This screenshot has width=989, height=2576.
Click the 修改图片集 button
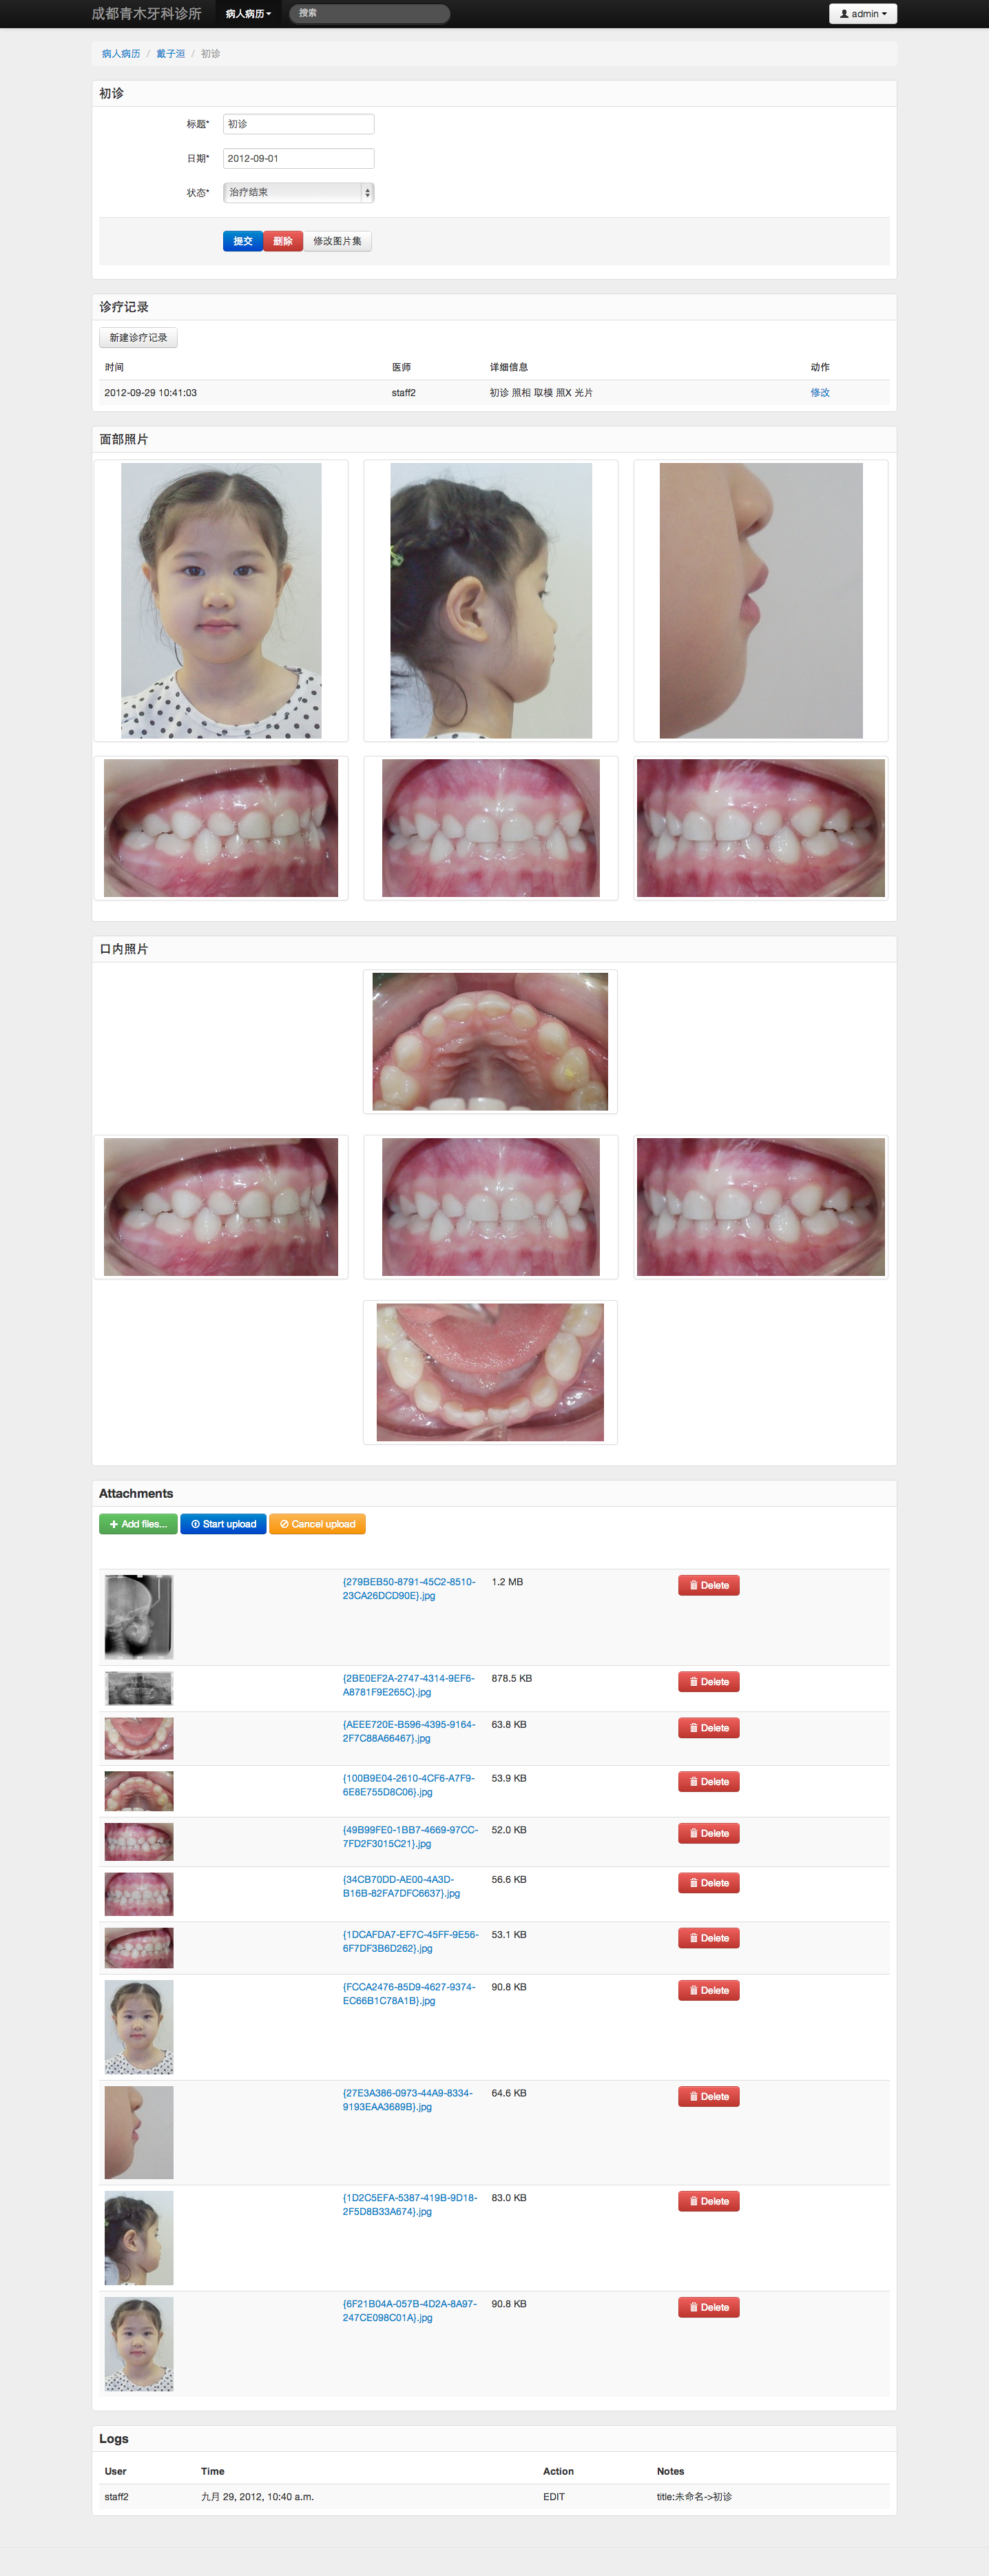[337, 241]
